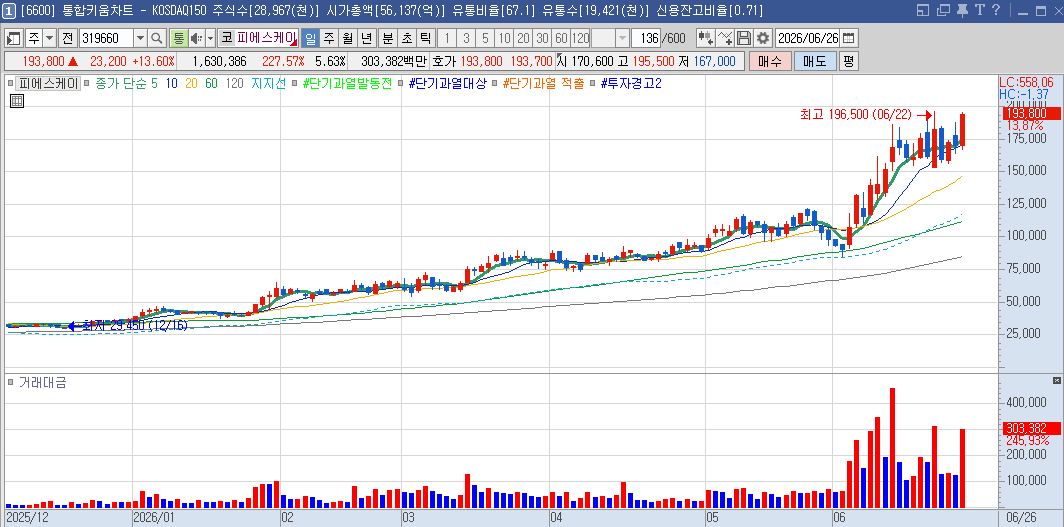Toggle the speaker sound icon
The image size is (1064, 527).
point(195,38)
